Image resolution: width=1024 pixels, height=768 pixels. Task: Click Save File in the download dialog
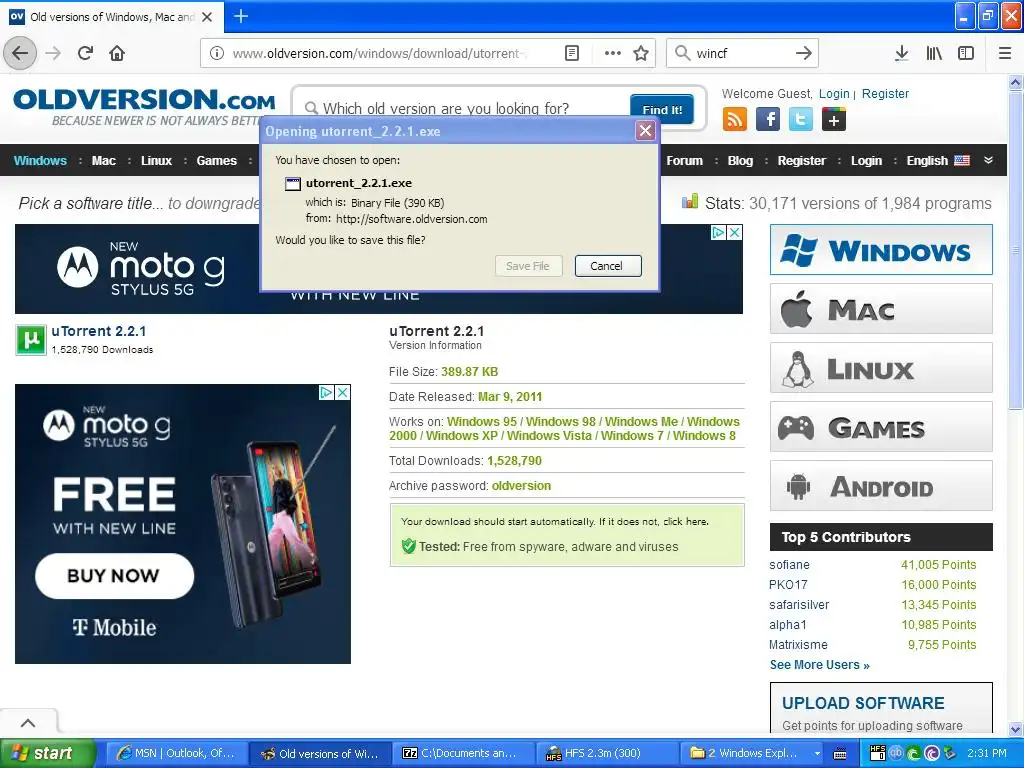[528, 266]
